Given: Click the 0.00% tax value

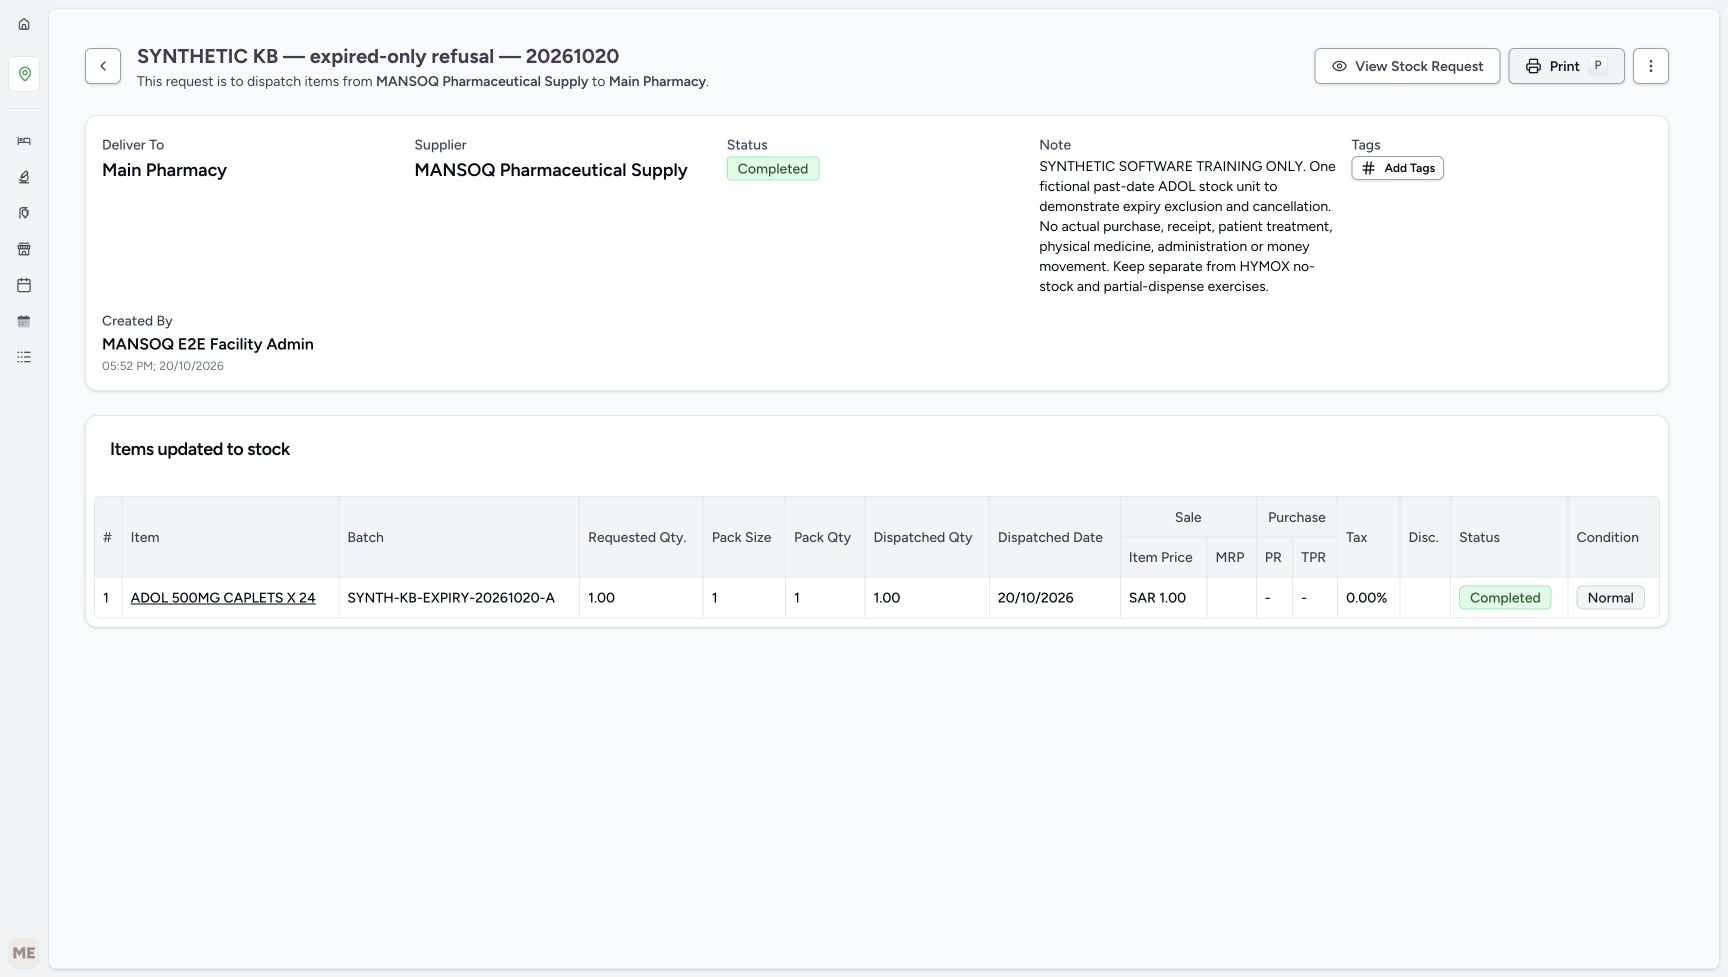Looking at the screenshot, I should click(1366, 598).
